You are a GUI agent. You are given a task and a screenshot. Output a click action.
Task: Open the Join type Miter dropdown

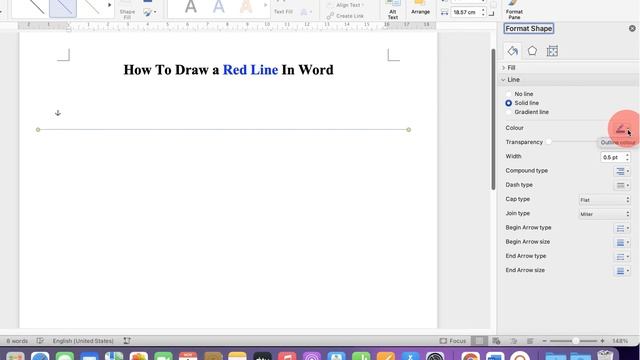(x=604, y=214)
